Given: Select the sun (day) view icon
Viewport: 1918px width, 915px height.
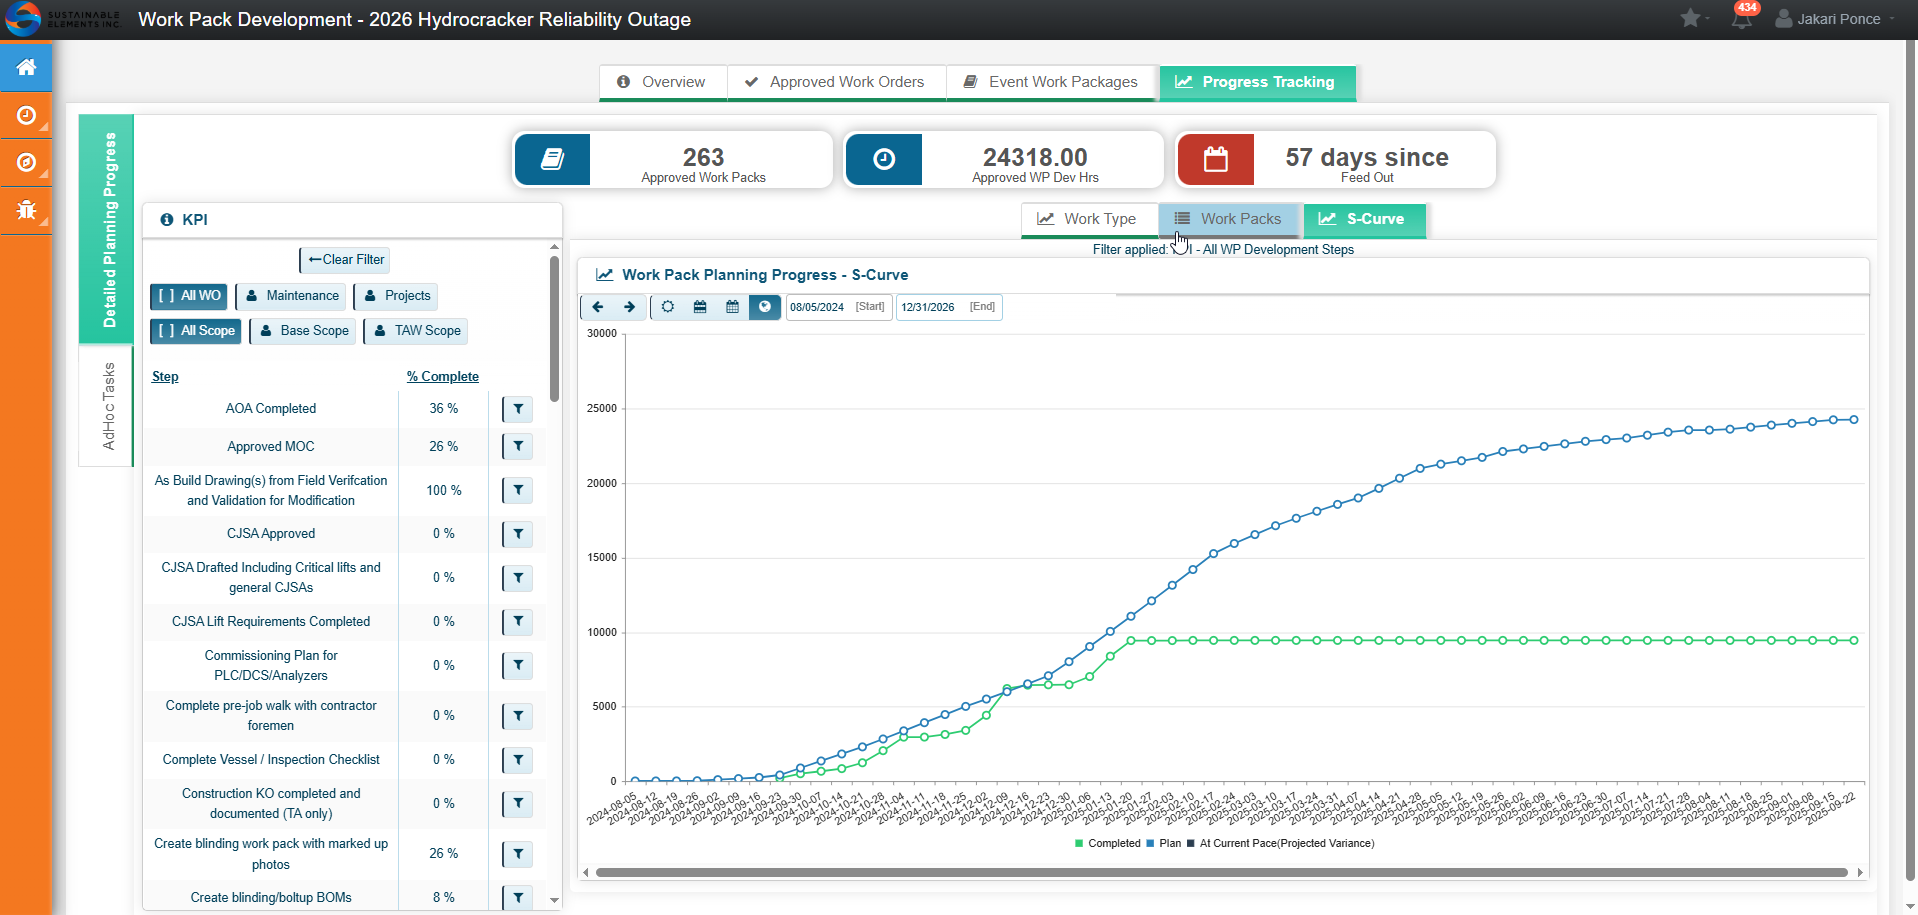Looking at the screenshot, I should click(668, 307).
